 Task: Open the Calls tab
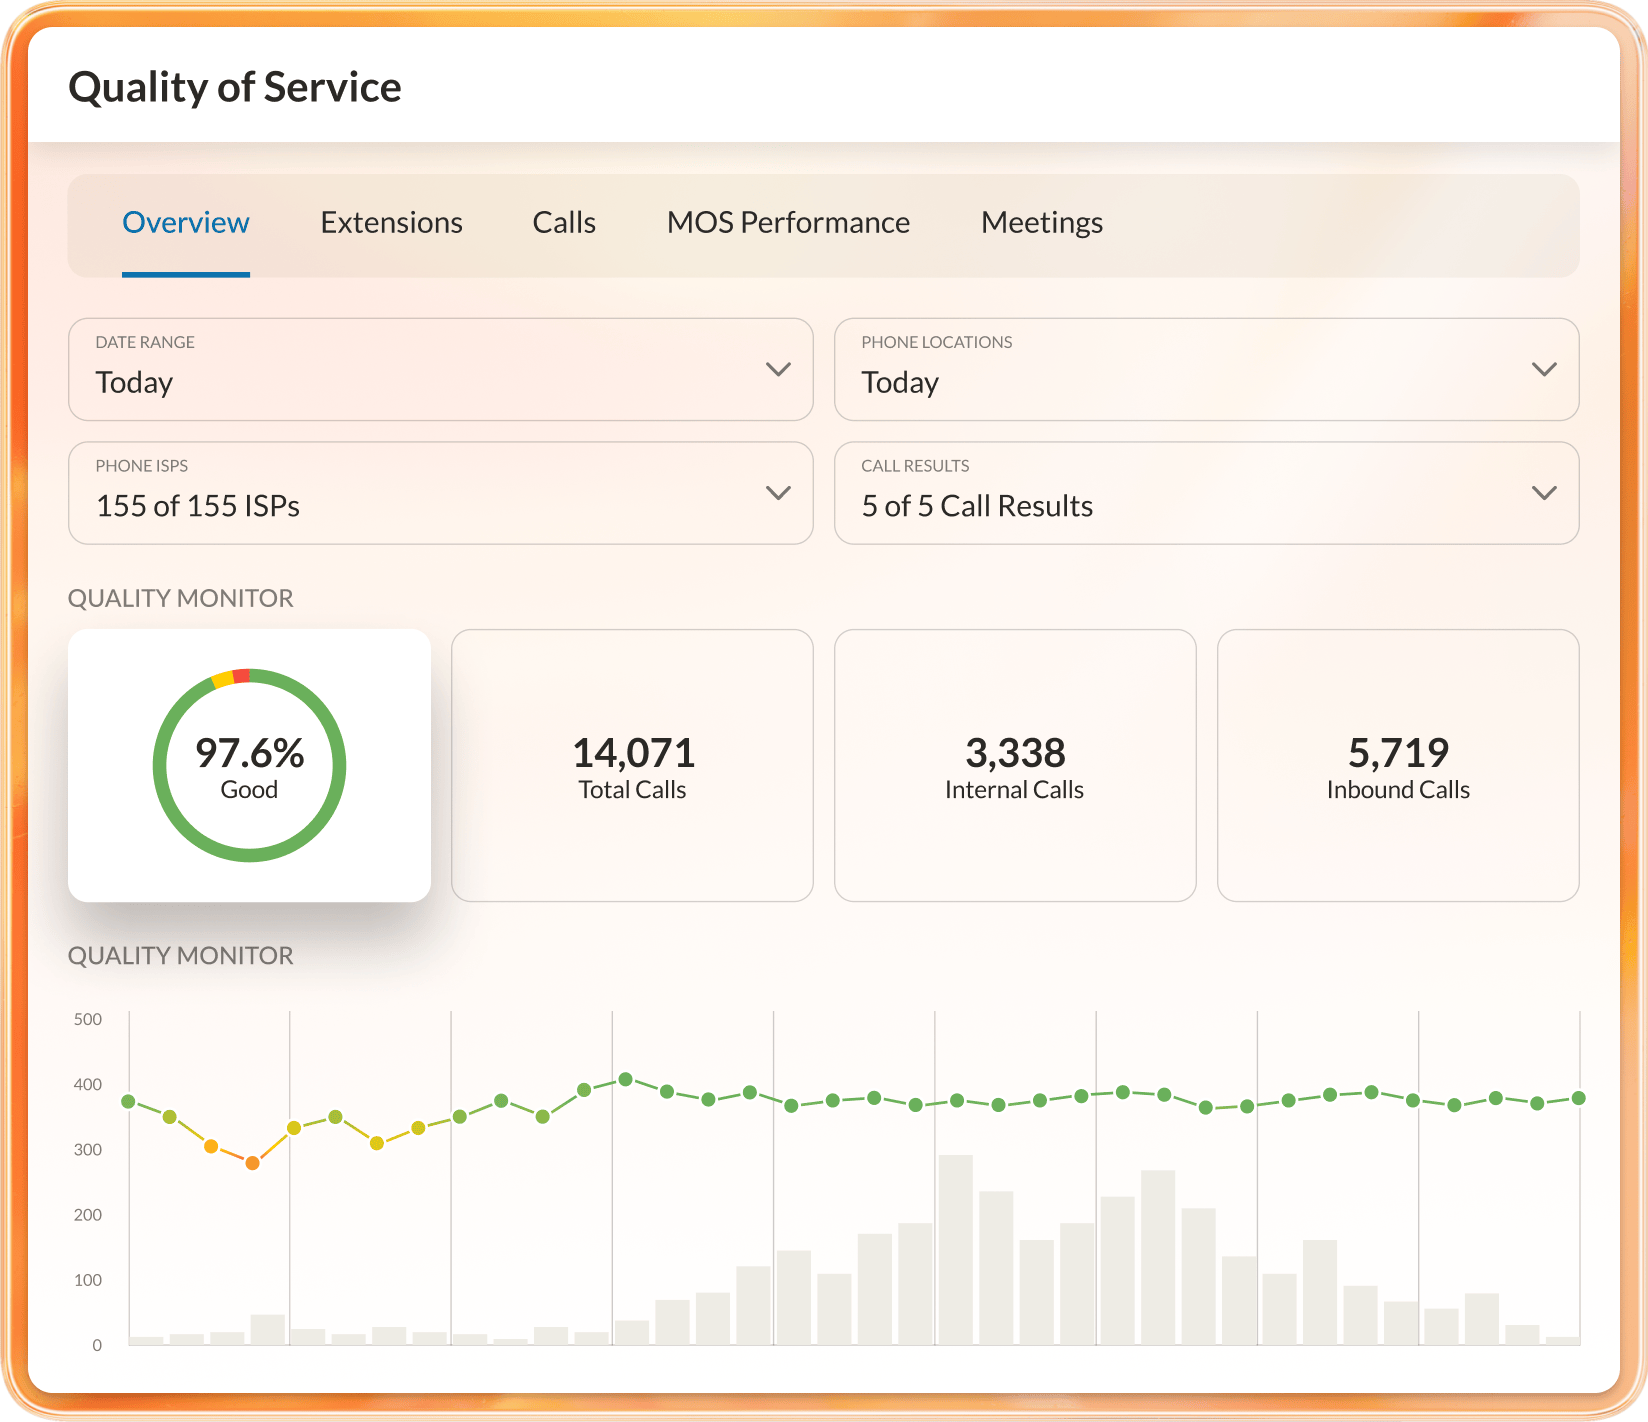click(563, 222)
